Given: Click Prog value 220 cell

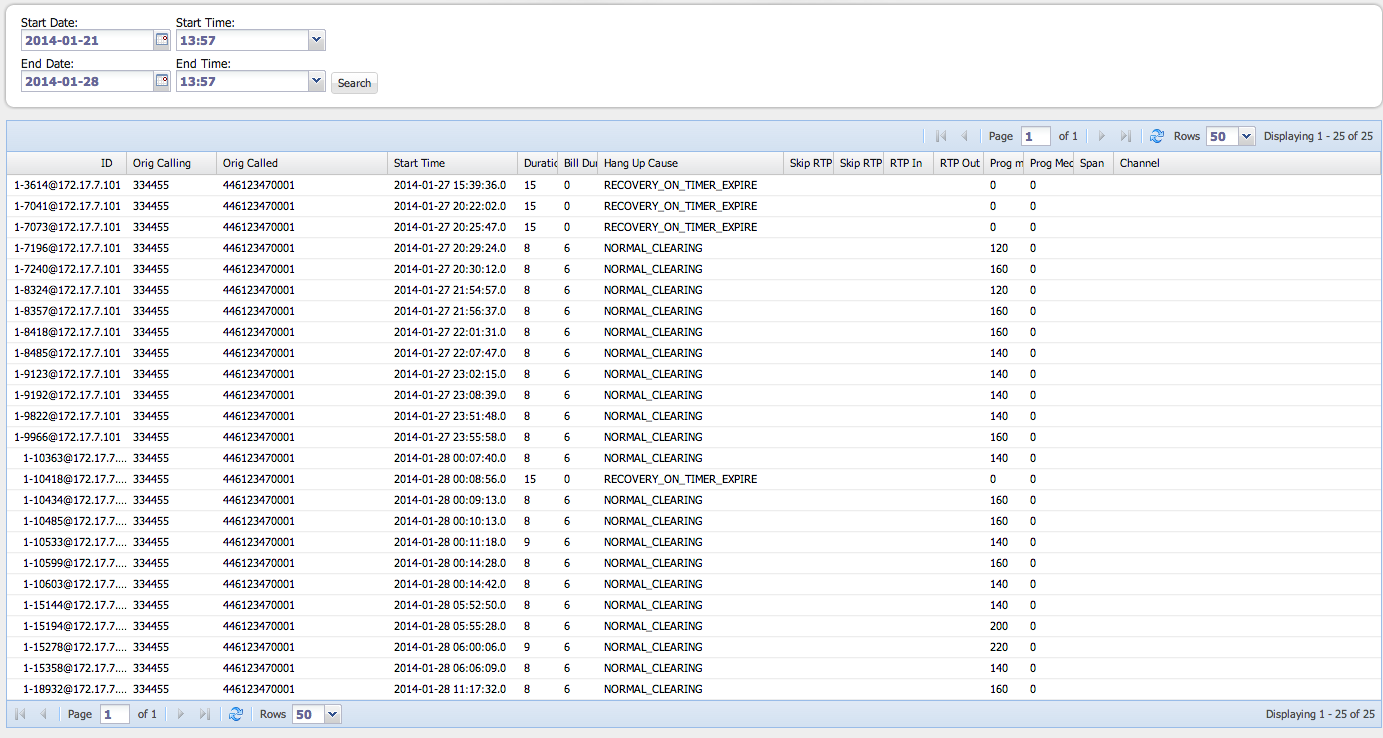Looking at the screenshot, I should [999, 647].
